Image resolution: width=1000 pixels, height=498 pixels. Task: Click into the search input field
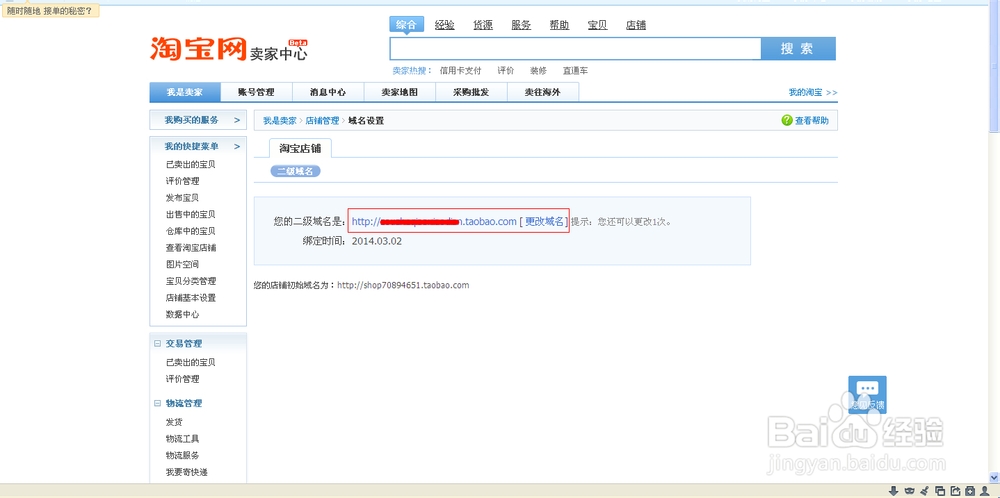pos(575,48)
